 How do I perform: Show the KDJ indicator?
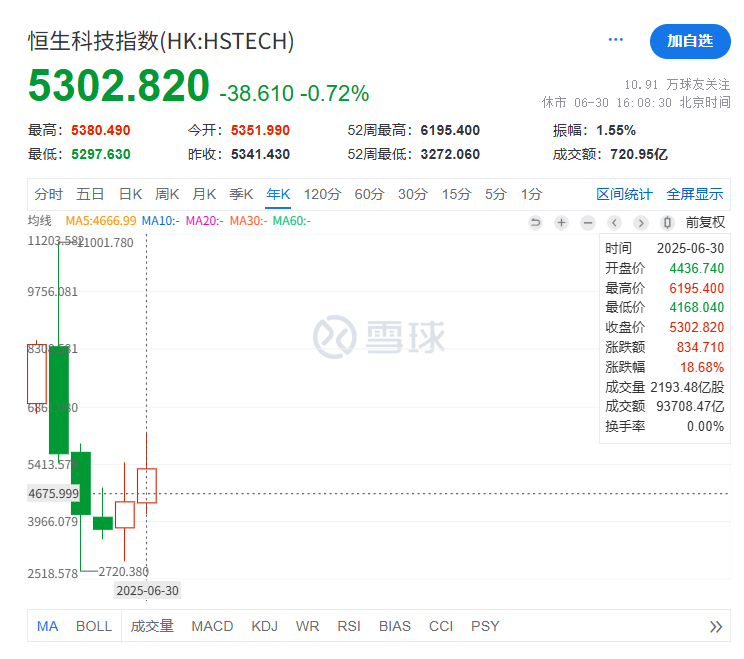[264, 626]
